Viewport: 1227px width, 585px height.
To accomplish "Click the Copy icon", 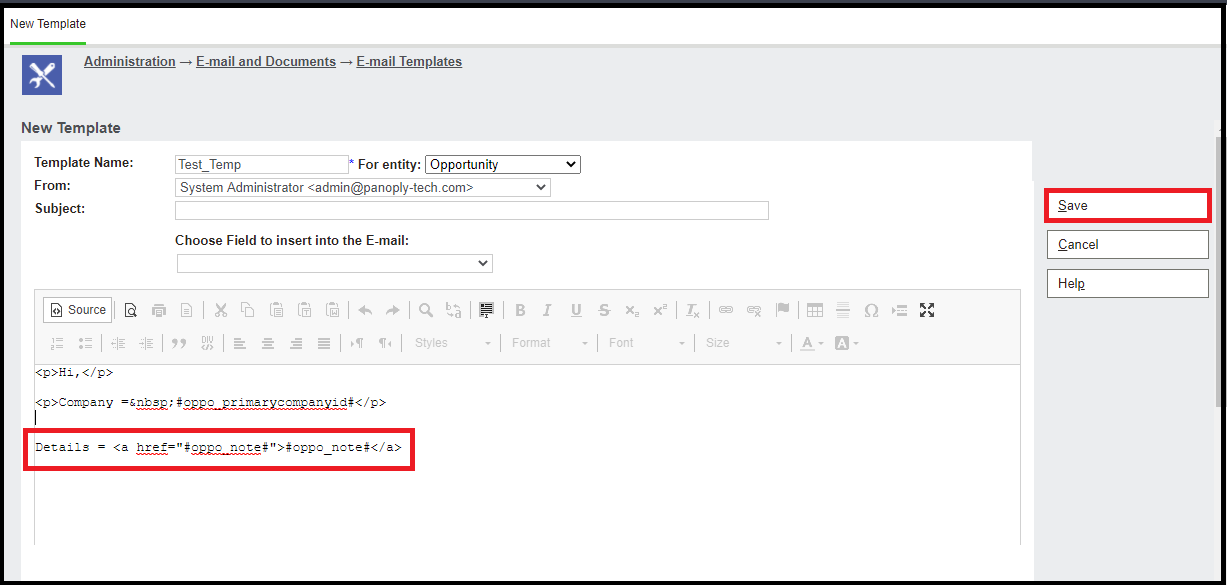I will pyautogui.click(x=248, y=310).
